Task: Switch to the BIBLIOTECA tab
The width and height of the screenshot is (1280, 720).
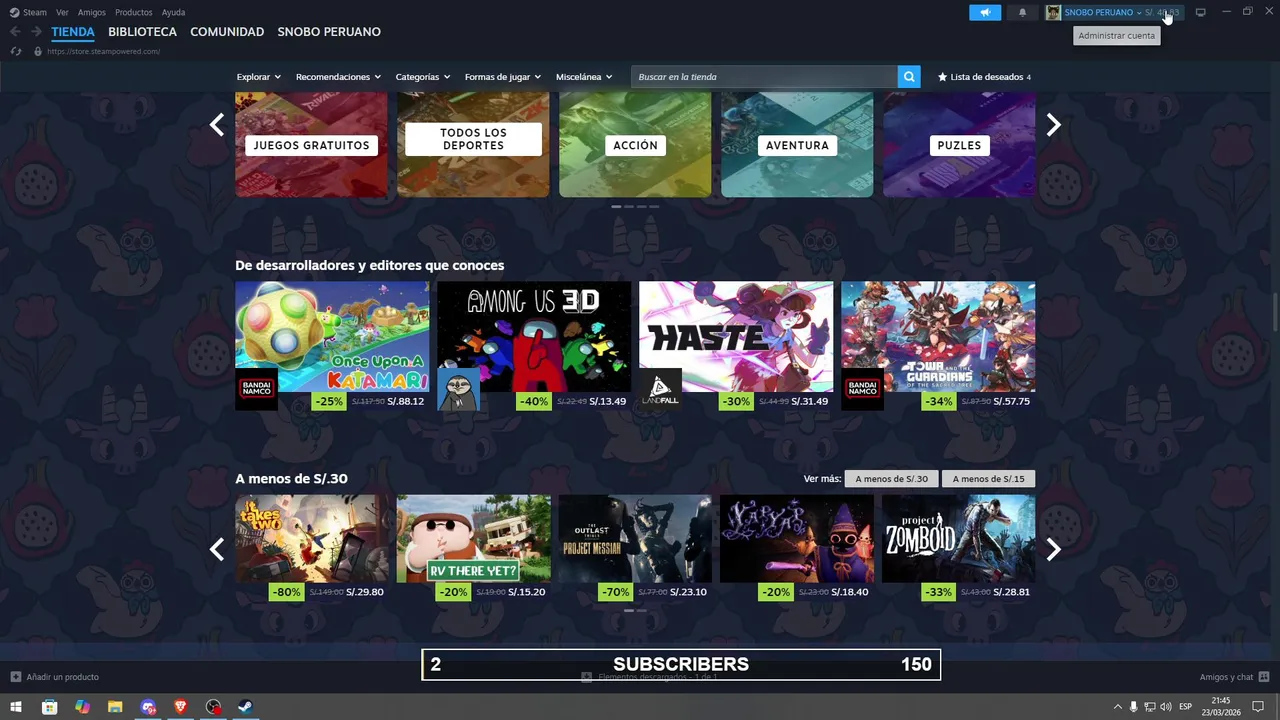Action: (142, 32)
